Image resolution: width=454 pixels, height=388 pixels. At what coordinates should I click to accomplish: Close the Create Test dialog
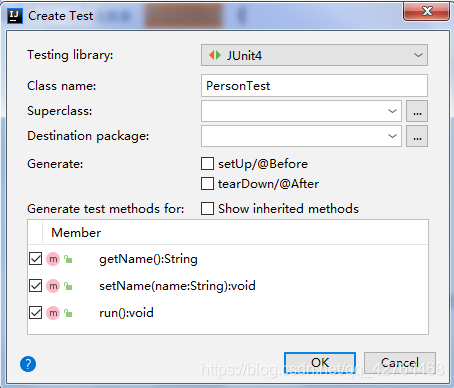coord(427,12)
